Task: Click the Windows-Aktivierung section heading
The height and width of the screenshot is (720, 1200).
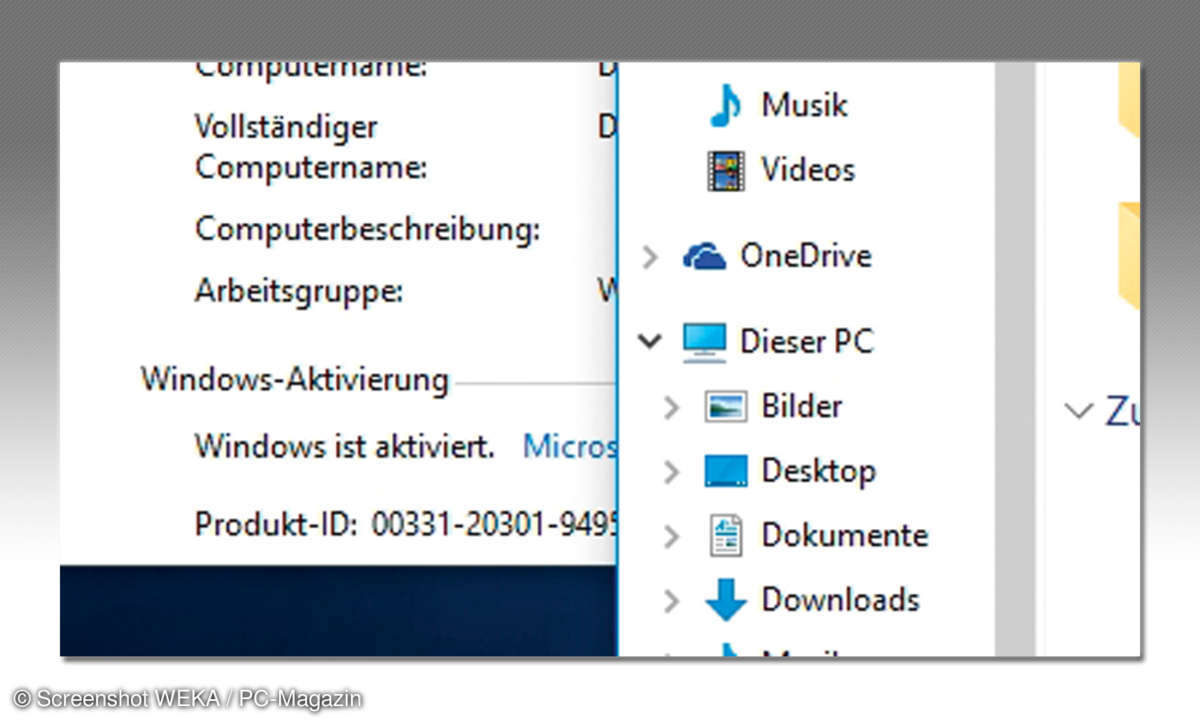Action: coord(294,380)
